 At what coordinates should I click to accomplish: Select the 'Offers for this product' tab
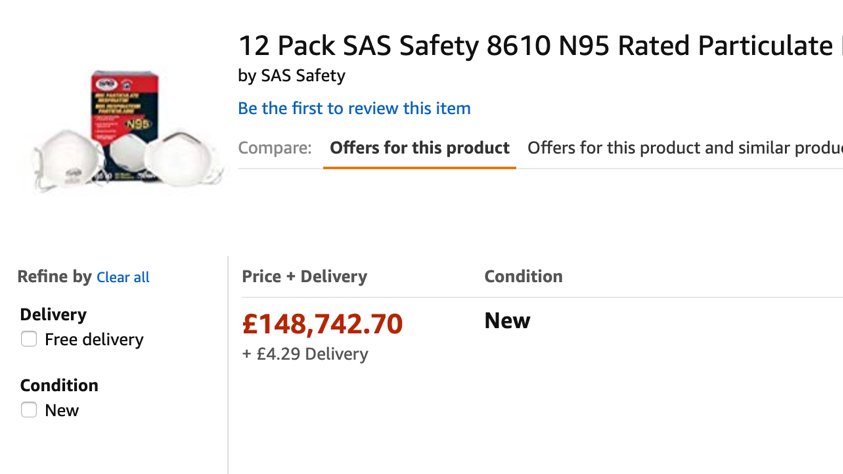click(419, 148)
